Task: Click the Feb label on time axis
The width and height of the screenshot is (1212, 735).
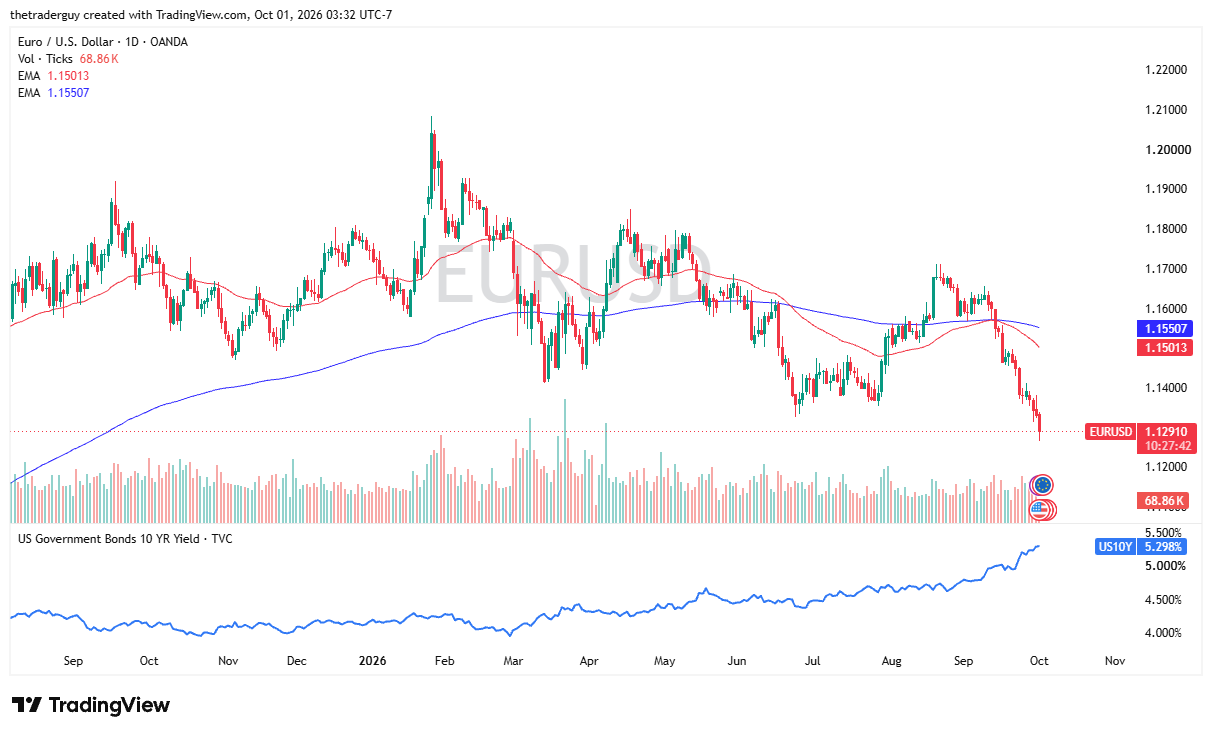Action: pyautogui.click(x=444, y=661)
